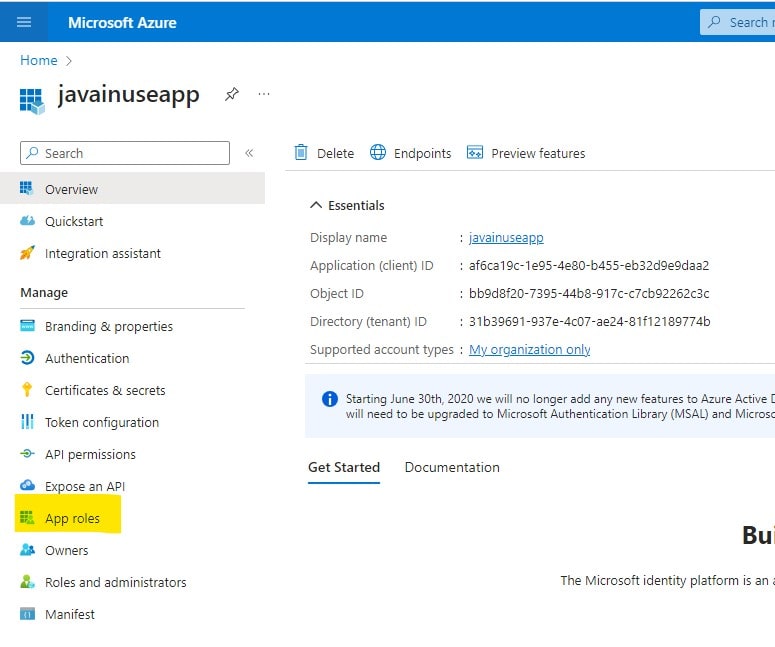775x647 pixels.
Task: Open Owners
Action: 66,551
